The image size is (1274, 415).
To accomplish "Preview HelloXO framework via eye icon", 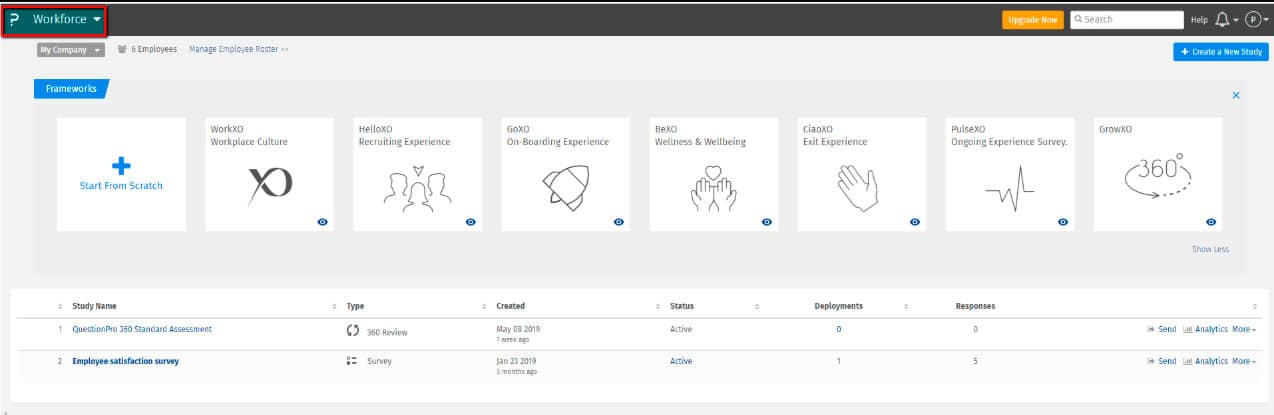I will coord(471,222).
